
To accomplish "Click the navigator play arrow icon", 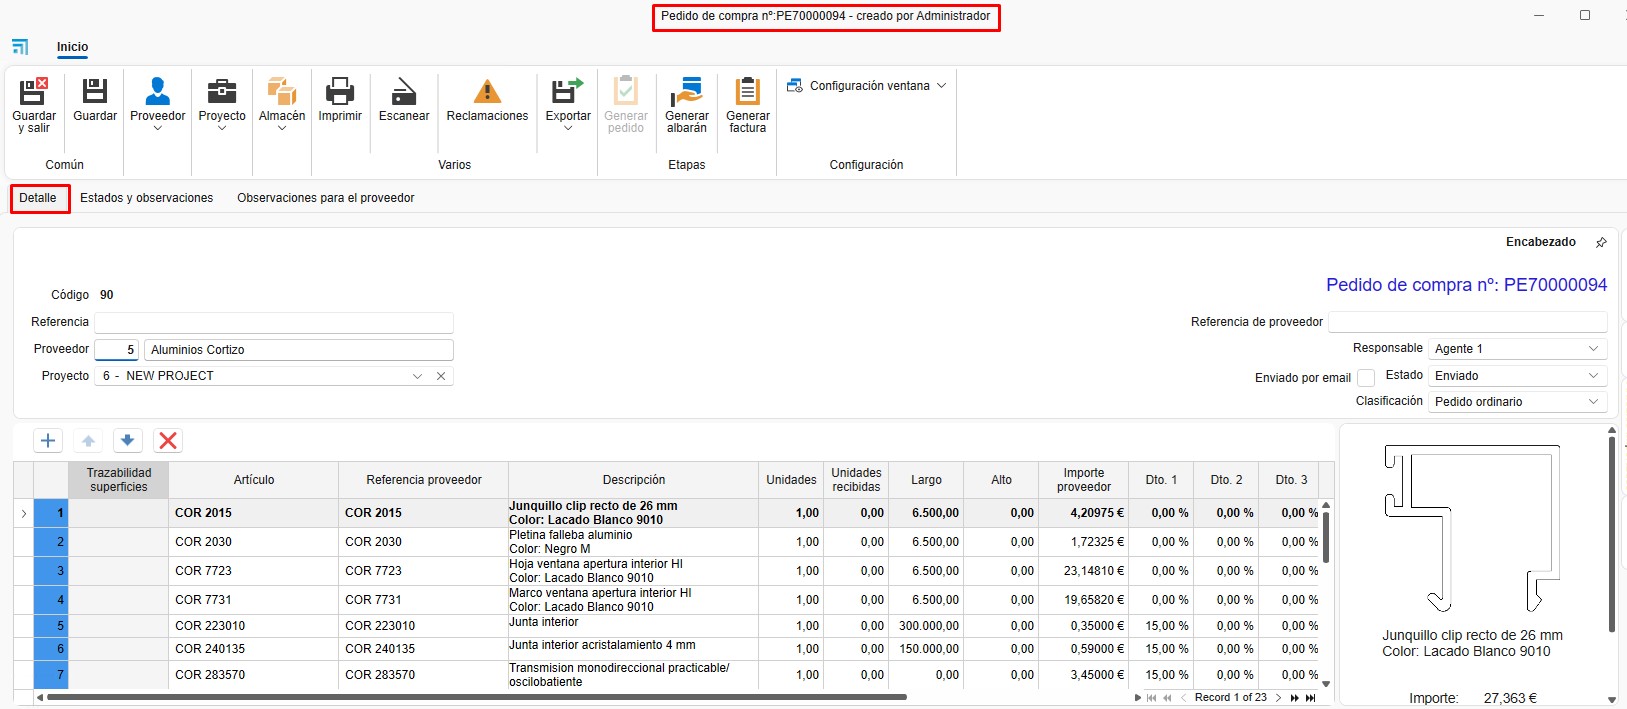I will pos(1138,698).
